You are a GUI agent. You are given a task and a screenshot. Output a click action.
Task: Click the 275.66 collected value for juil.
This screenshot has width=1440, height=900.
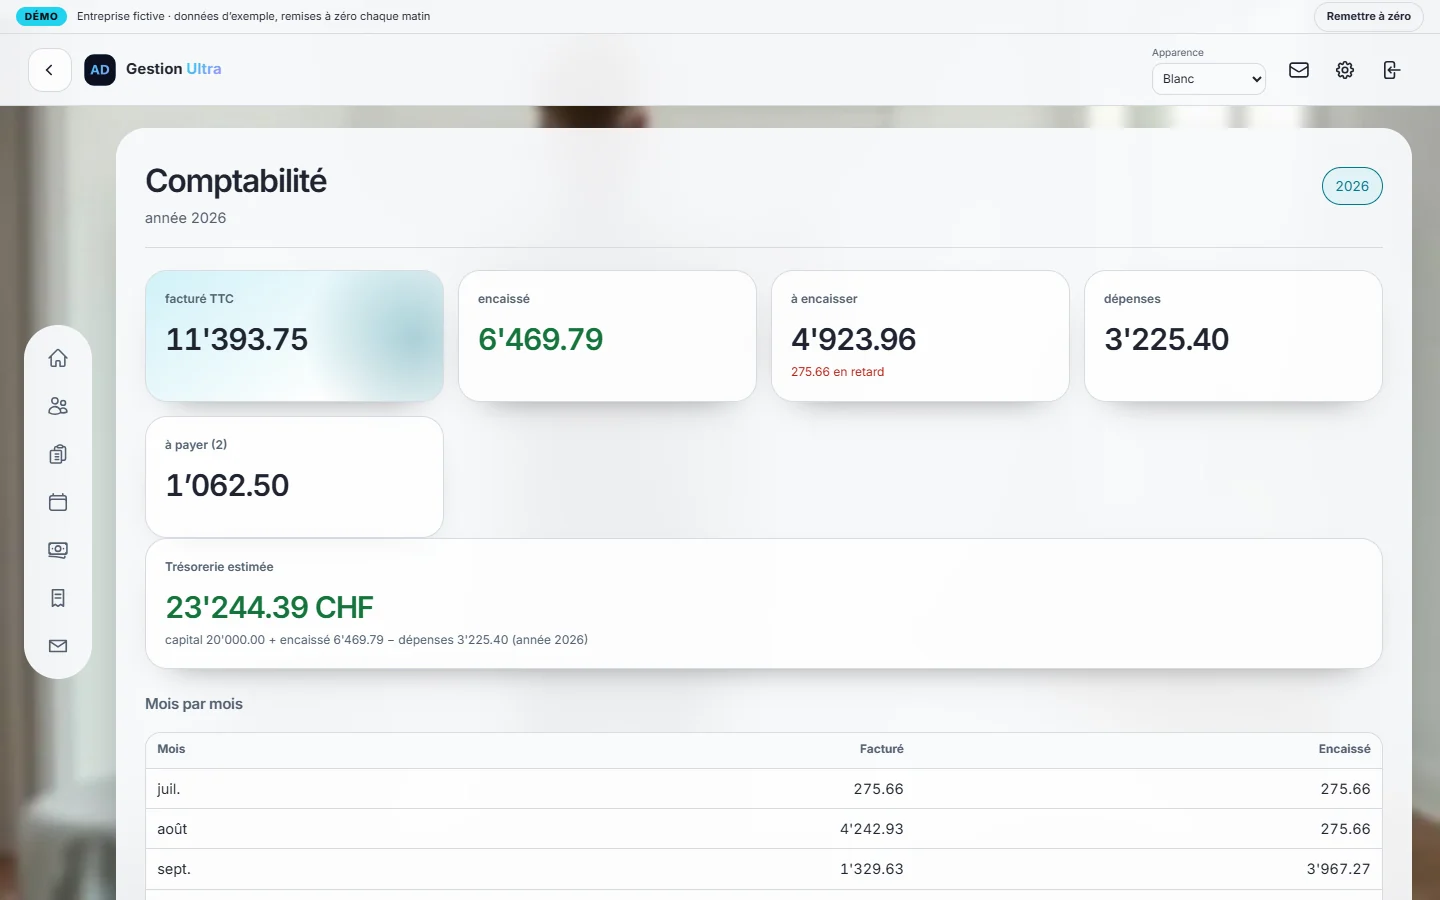(x=1346, y=789)
